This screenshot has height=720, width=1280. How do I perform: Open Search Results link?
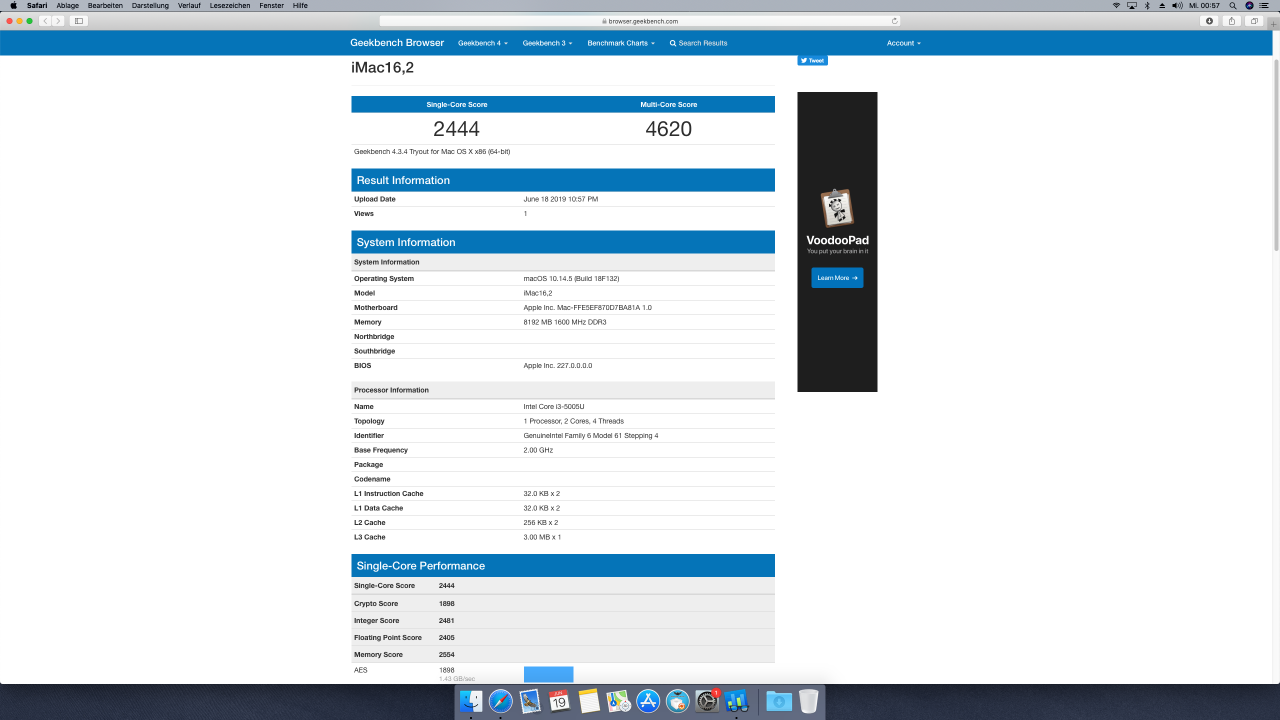[698, 43]
